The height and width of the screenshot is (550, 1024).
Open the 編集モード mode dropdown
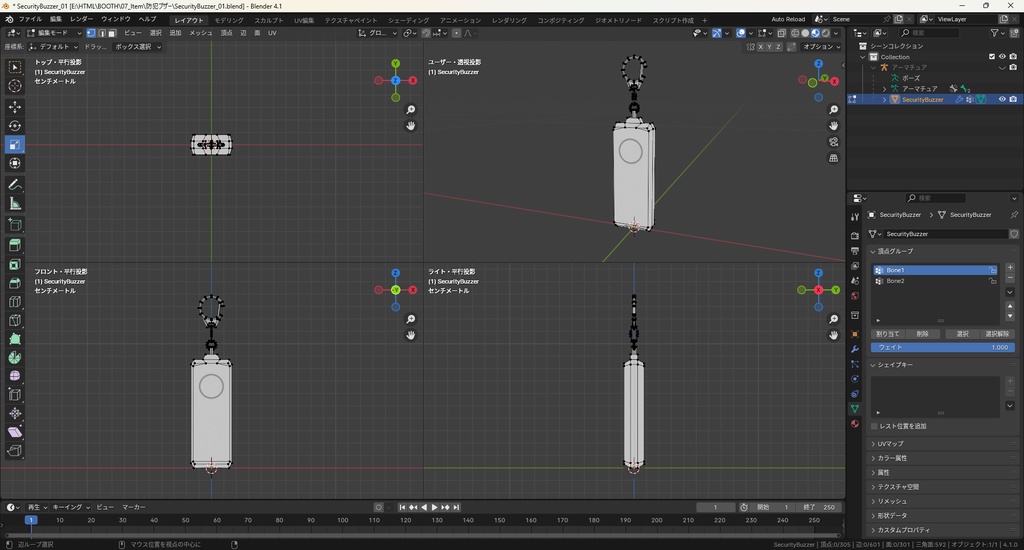pos(52,33)
